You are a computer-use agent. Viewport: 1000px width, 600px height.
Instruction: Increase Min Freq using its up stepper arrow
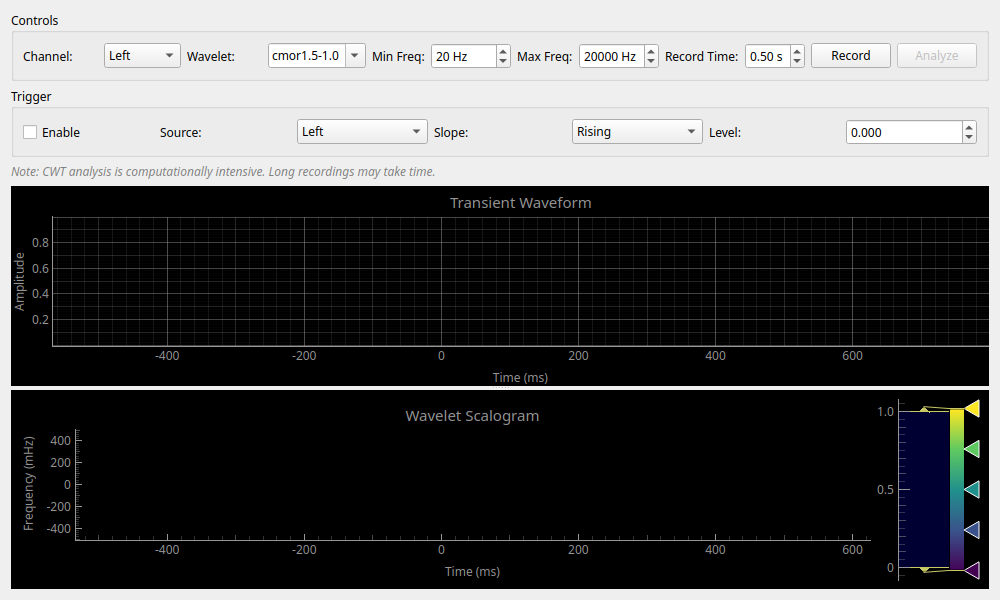pos(503,51)
